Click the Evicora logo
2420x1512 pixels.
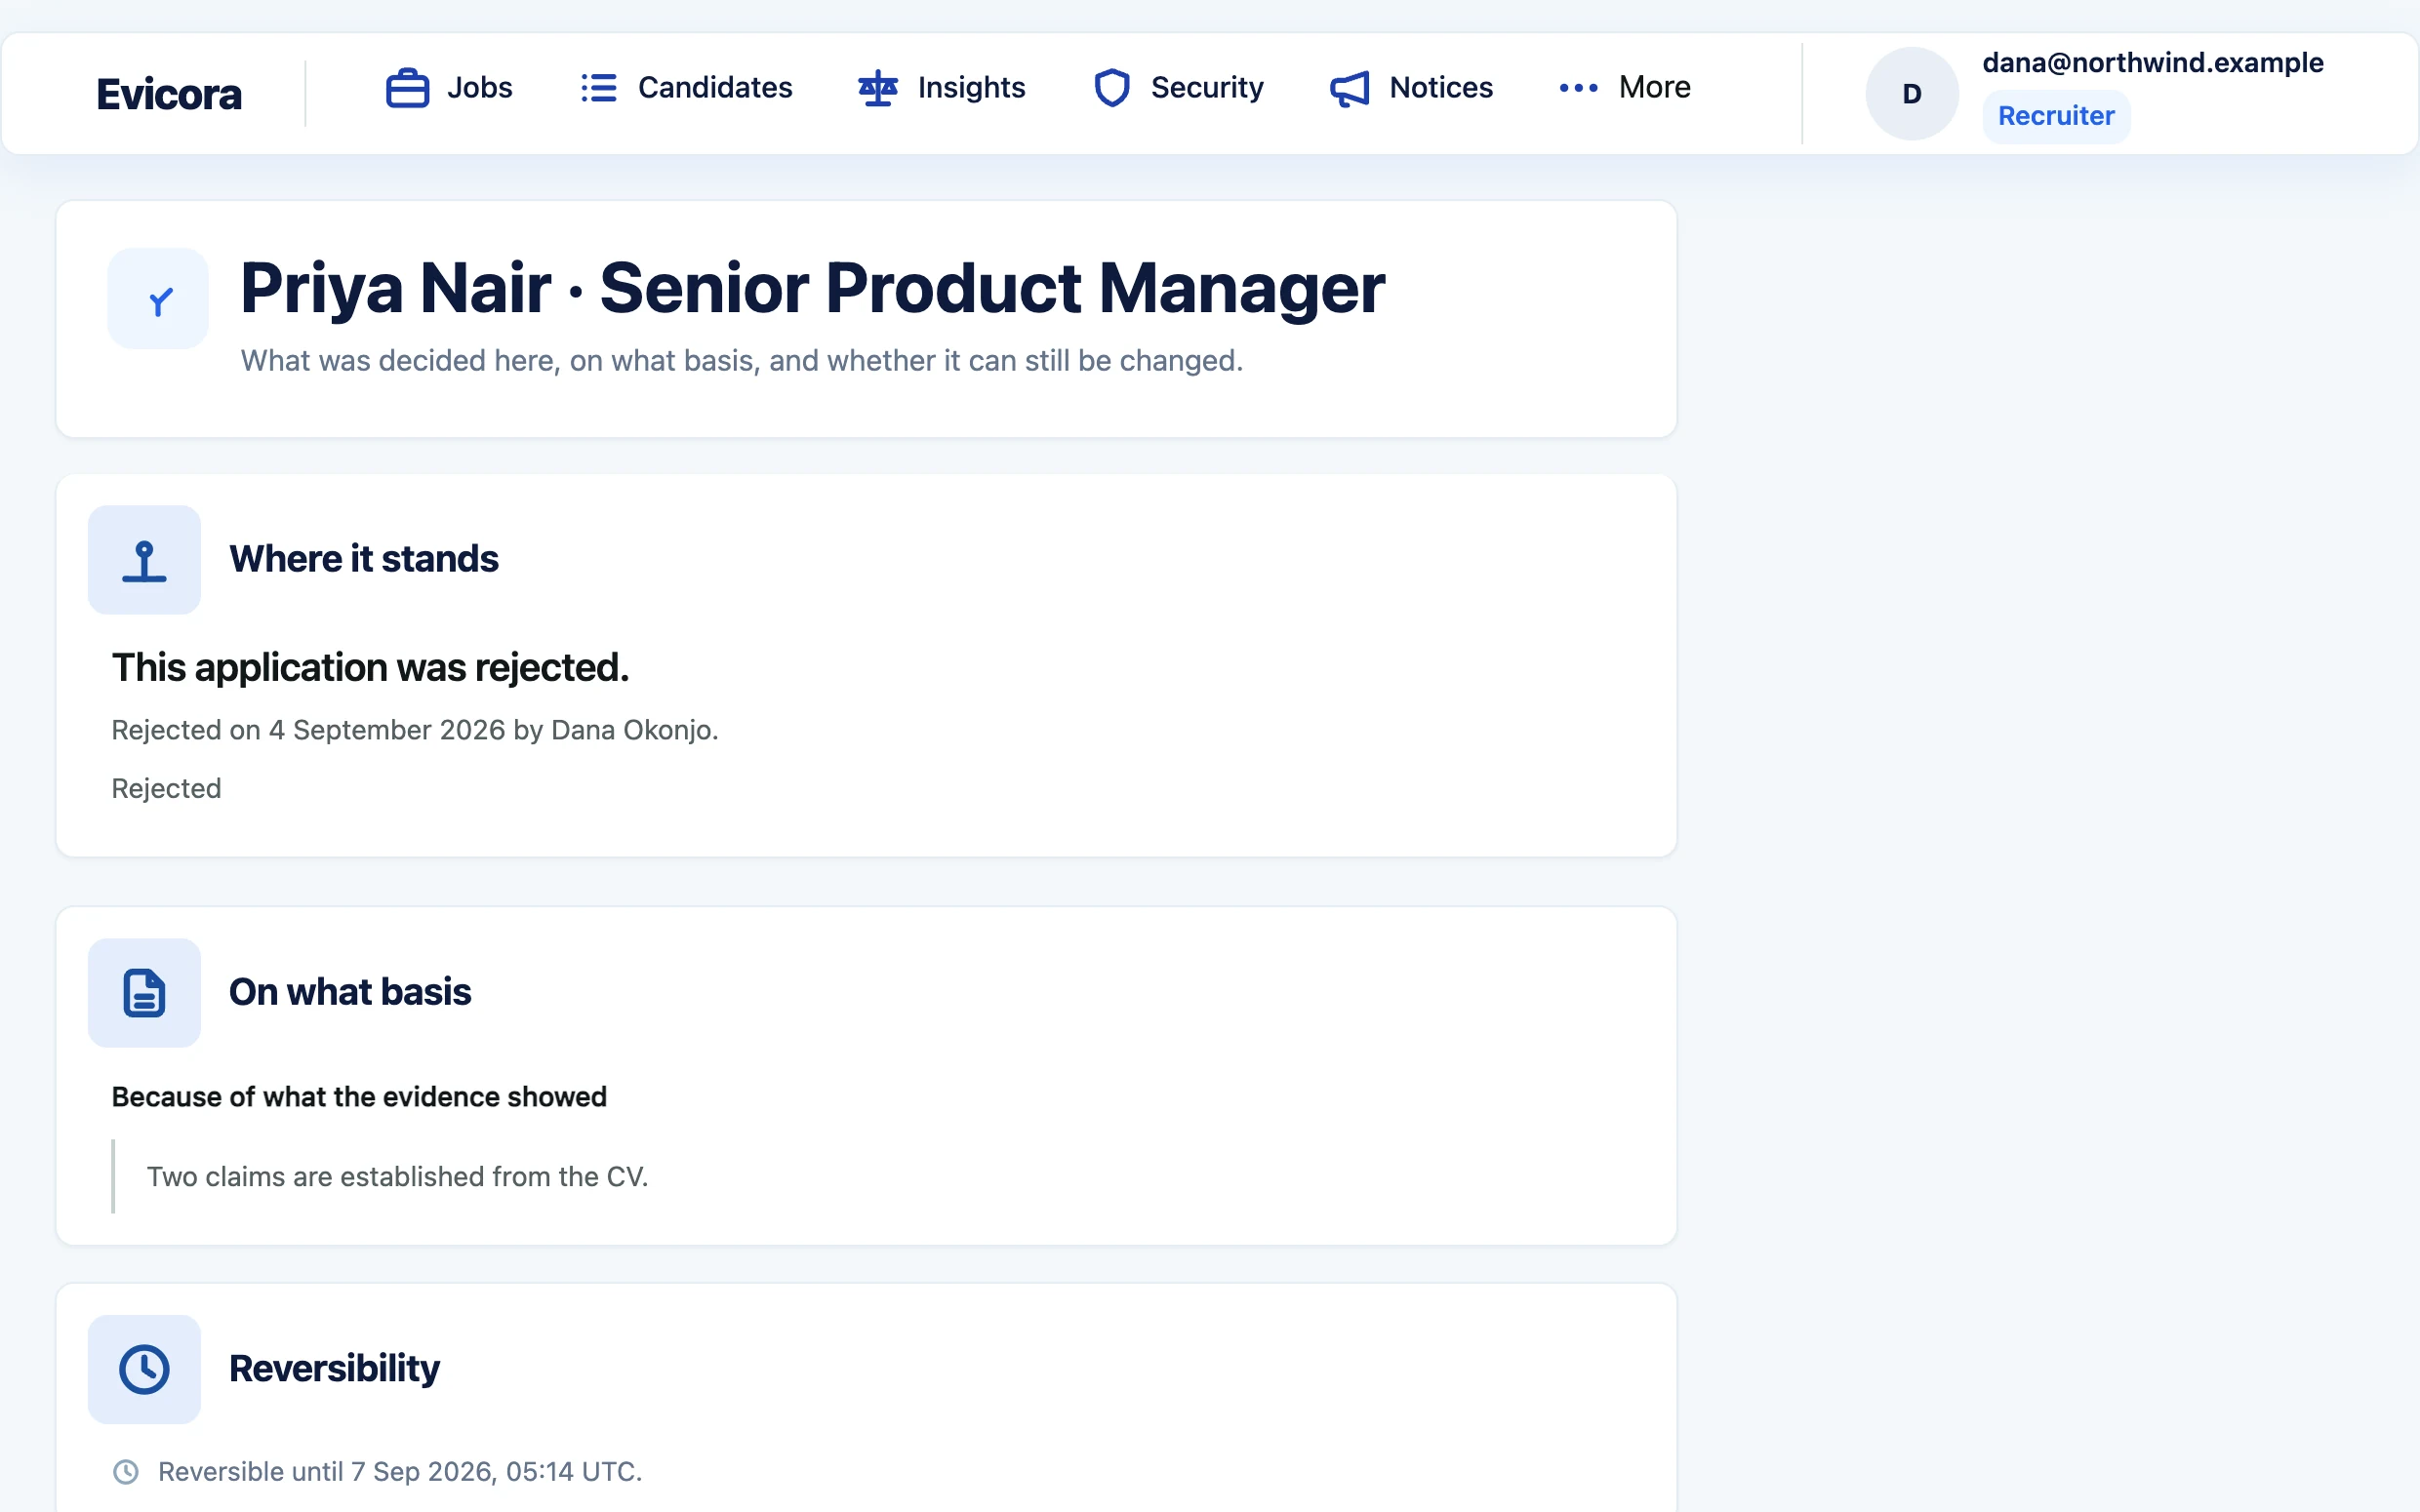(169, 94)
